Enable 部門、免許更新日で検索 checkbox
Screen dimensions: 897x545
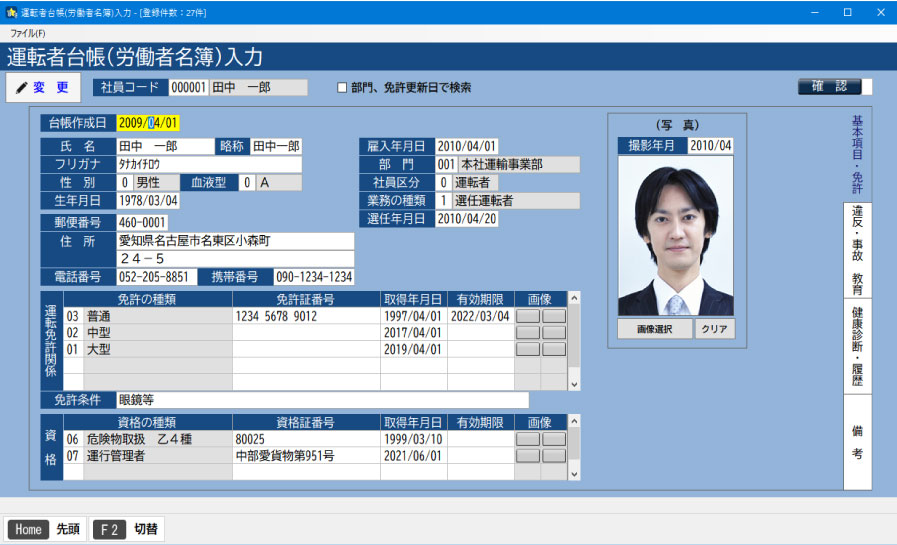342,88
